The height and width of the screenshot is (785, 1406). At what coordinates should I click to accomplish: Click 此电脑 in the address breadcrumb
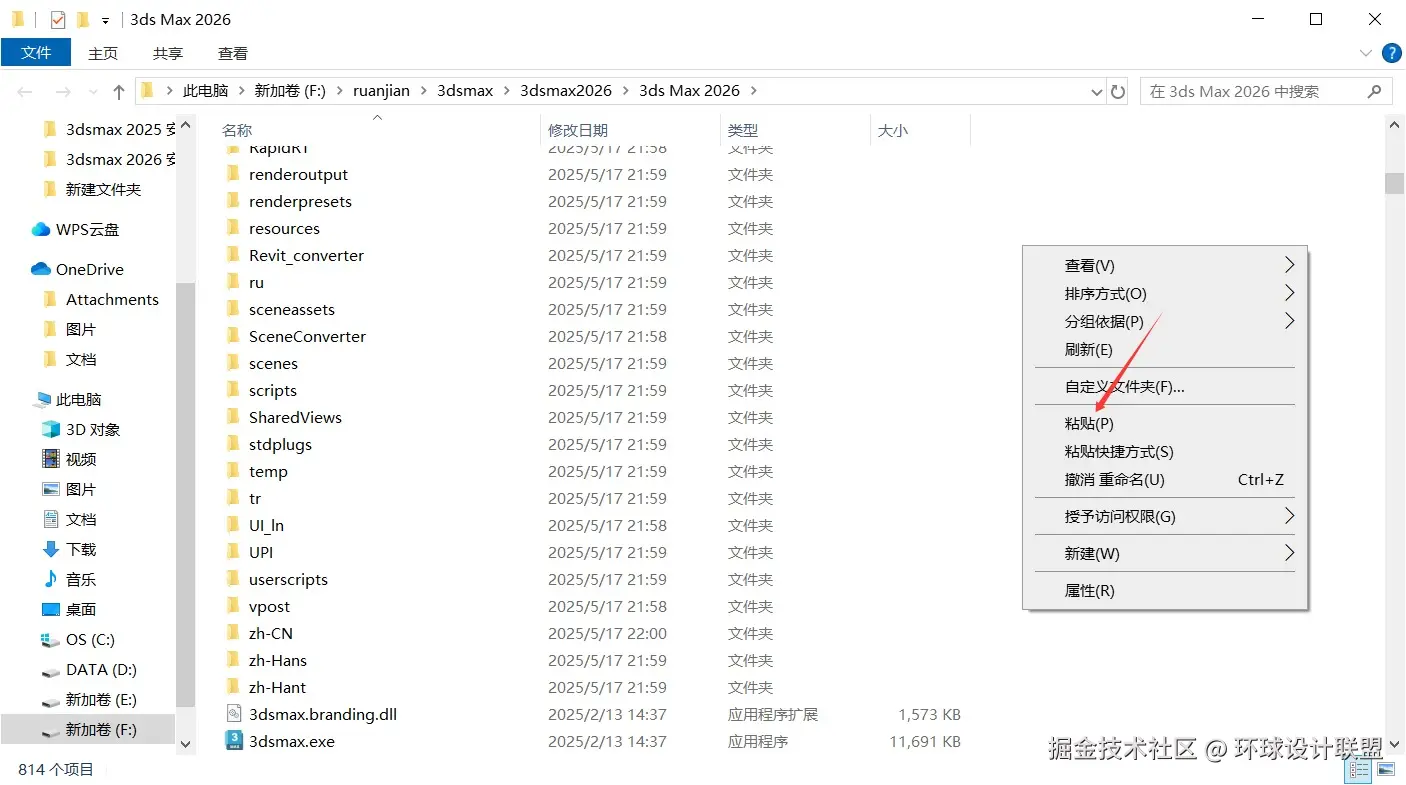[x=205, y=90]
